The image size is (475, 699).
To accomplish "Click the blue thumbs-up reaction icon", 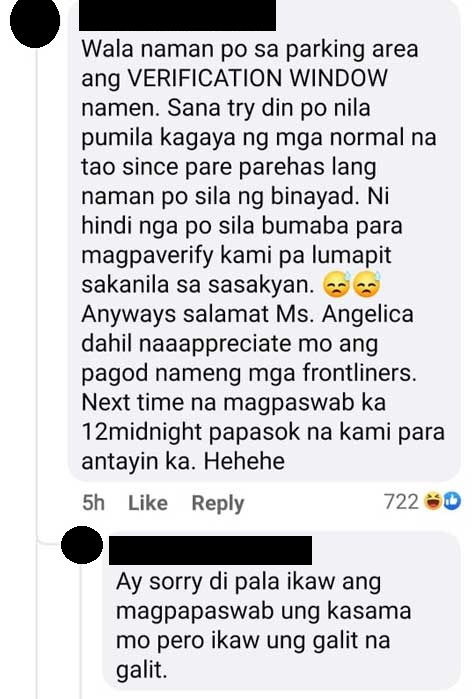I will [x=452, y=502].
